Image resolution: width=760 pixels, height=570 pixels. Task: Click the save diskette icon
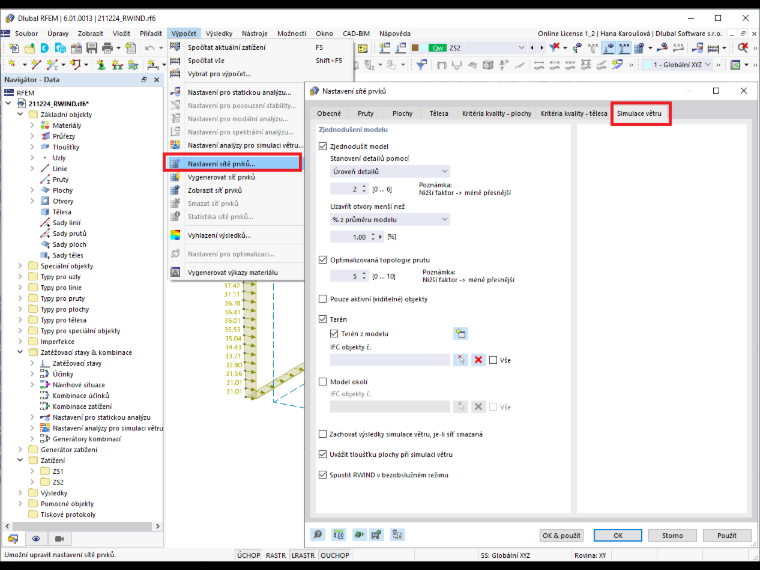pyautogui.click(x=92, y=48)
